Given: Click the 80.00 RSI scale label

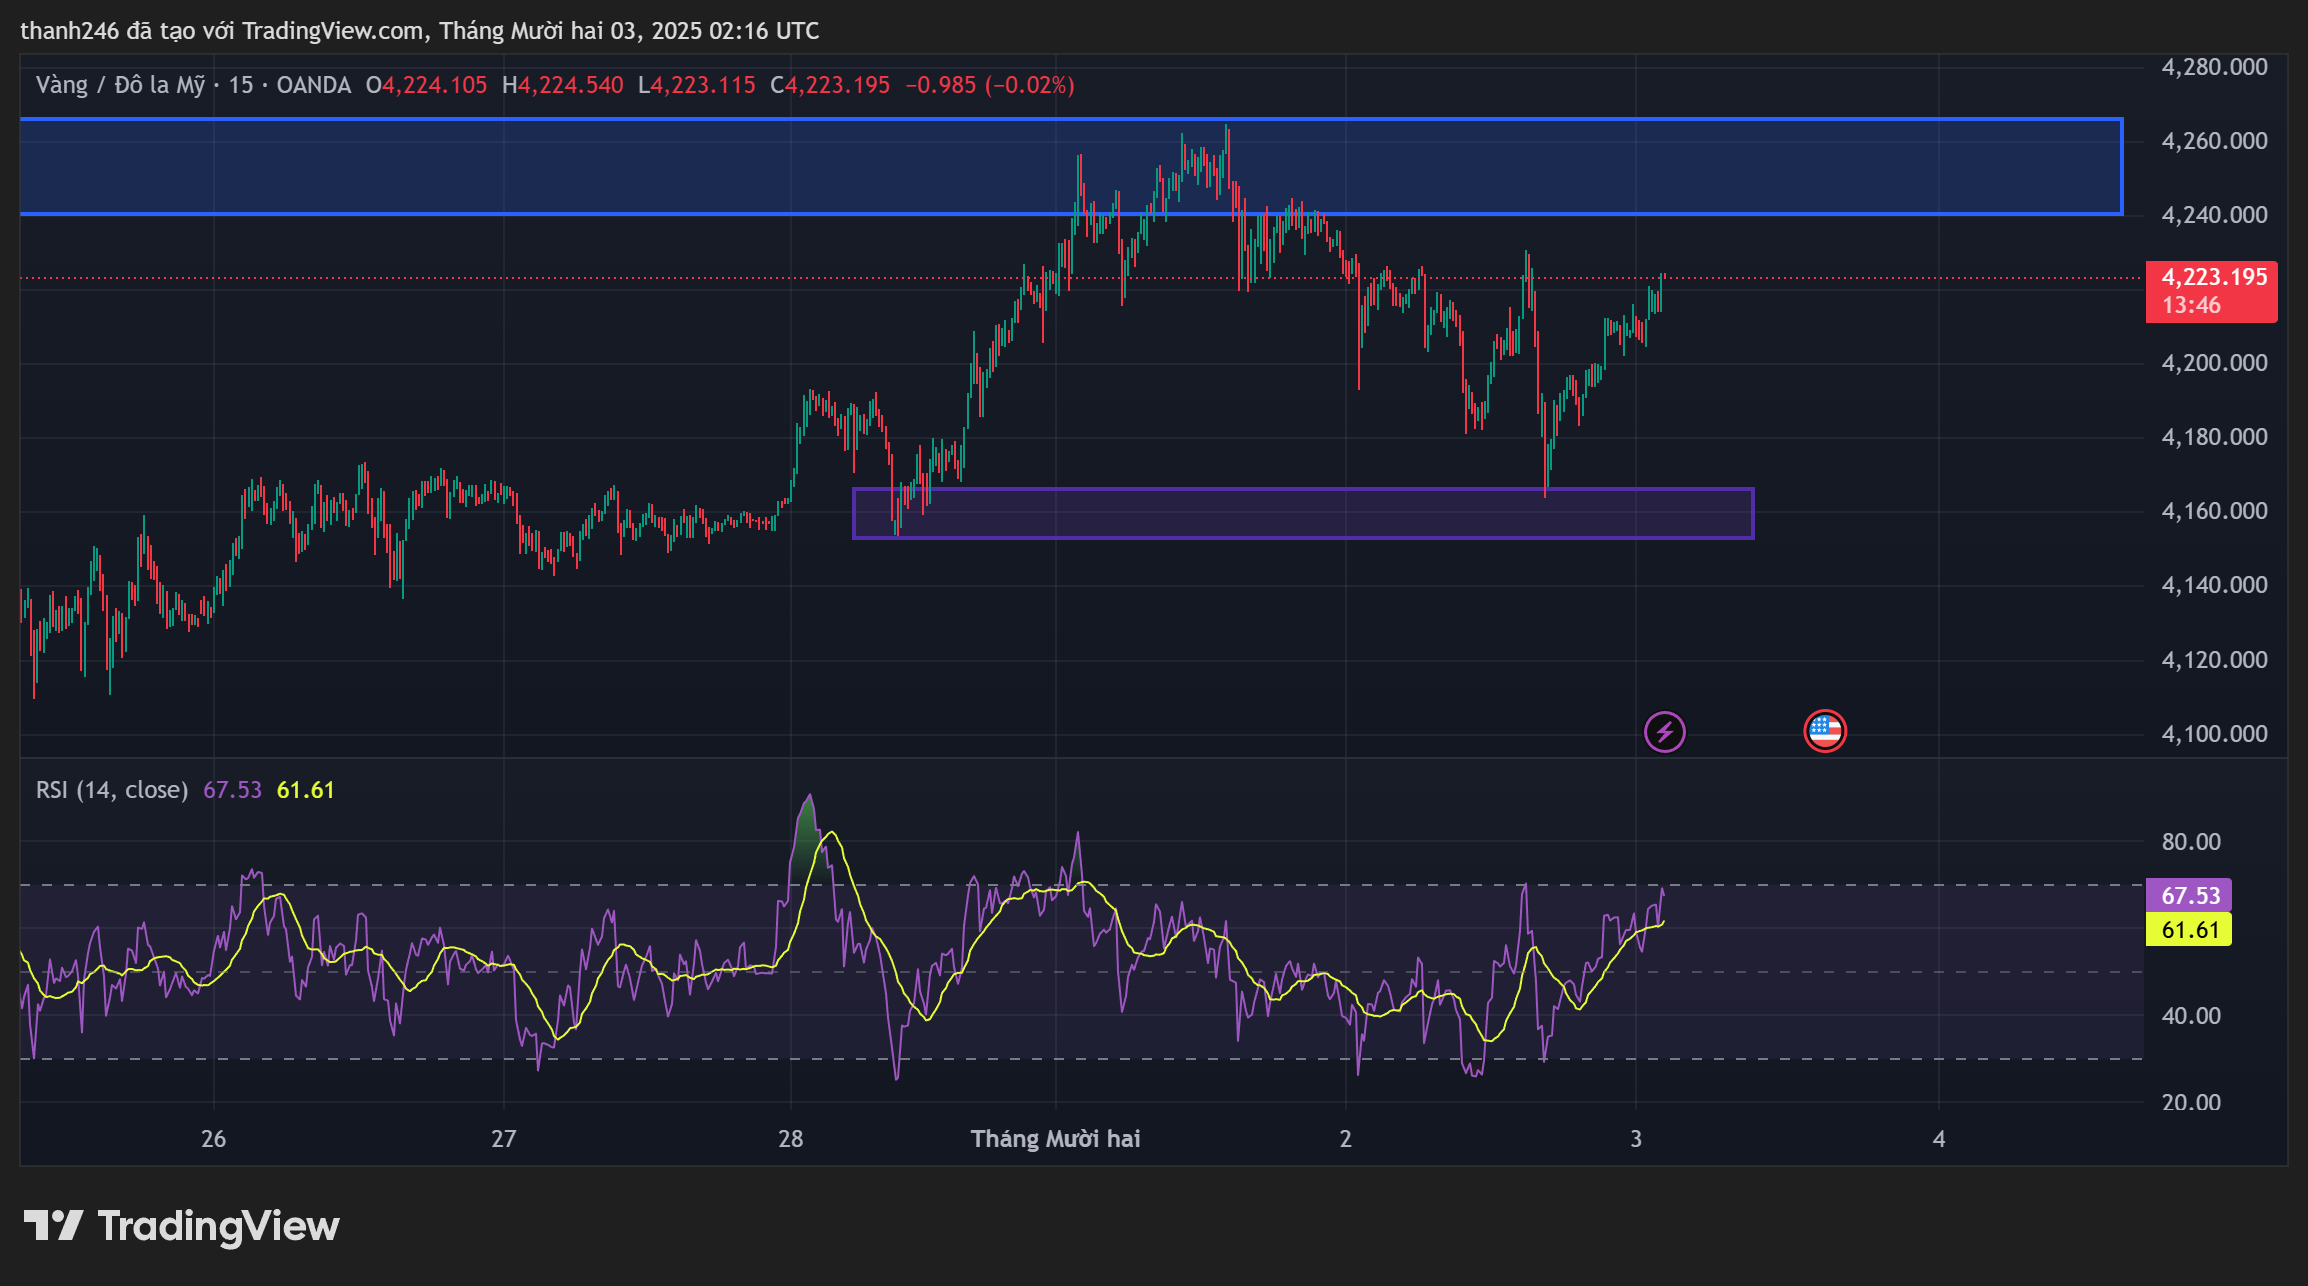Looking at the screenshot, I should click(x=2190, y=842).
